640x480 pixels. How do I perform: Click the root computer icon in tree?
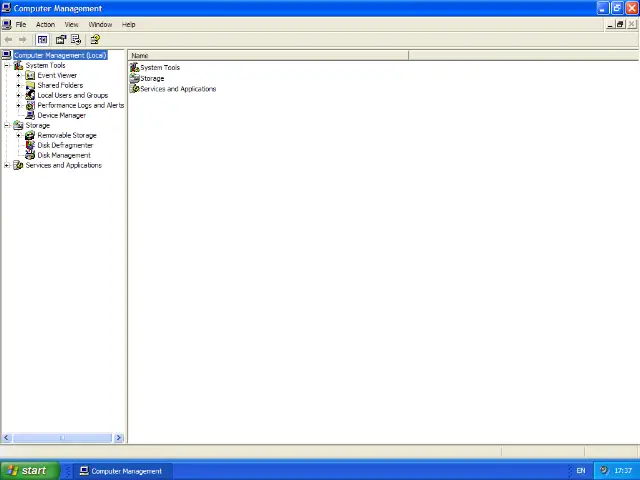click(x=7, y=55)
